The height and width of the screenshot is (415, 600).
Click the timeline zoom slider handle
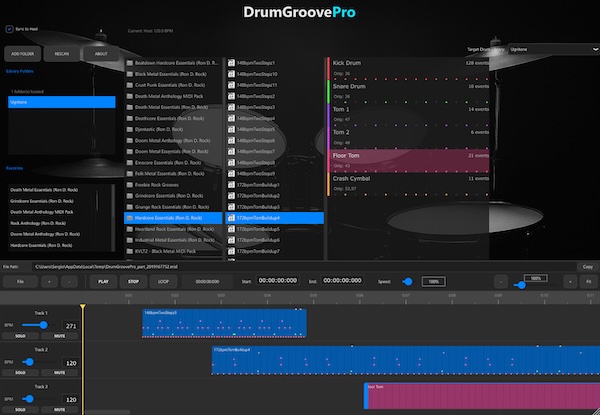(x=521, y=285)
